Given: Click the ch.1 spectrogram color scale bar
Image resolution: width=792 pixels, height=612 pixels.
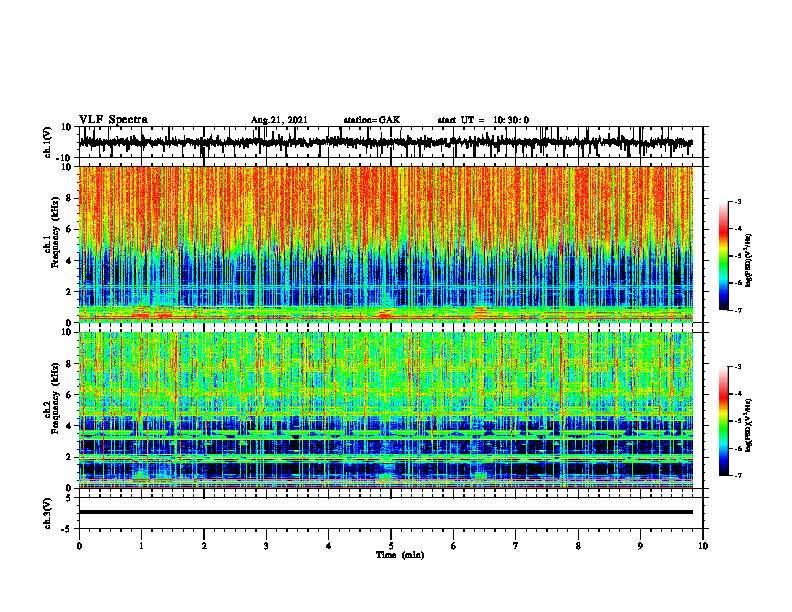Looking at the screenshot, I should coord(724,256).
